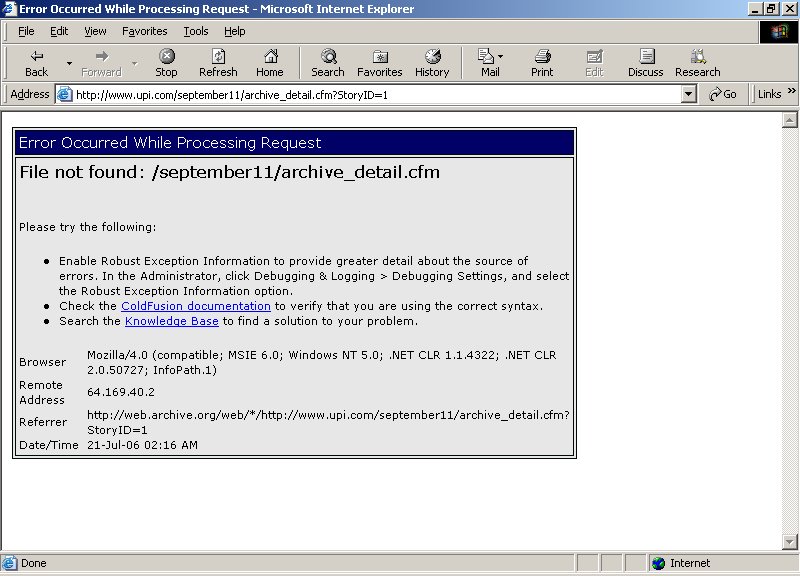800x576 pixels.
Task: Open the Forward history dropdown arrow
Action: tap(135, 63)
